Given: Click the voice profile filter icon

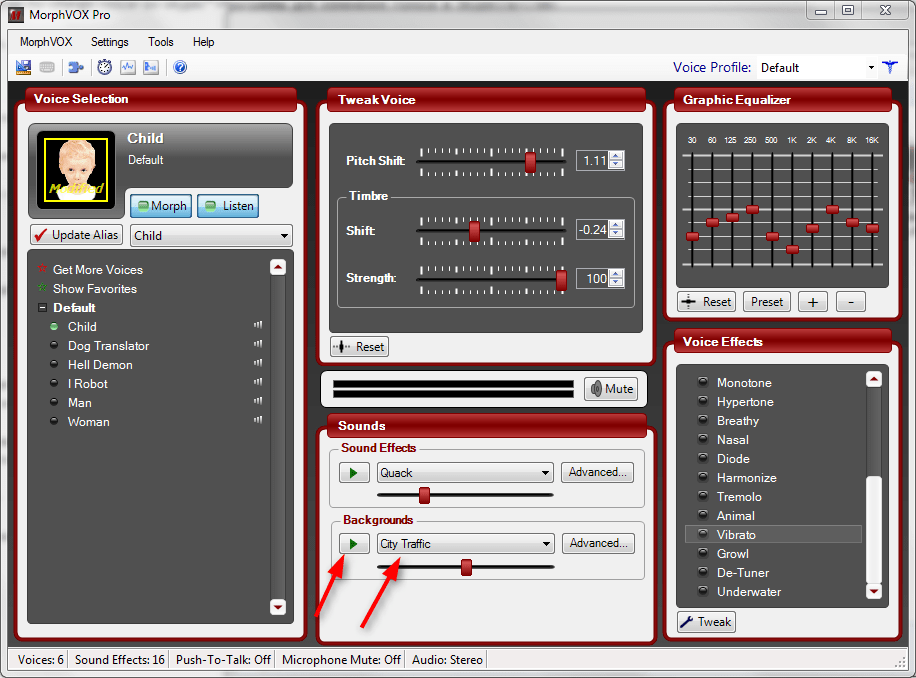Looking at the screenshot, I should [890, 67].
